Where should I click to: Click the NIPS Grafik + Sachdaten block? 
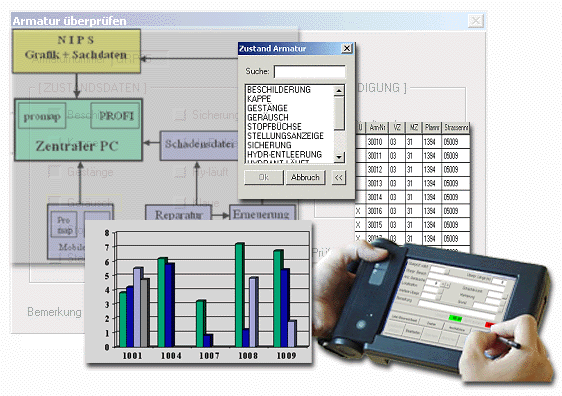[x=76, y=51]
